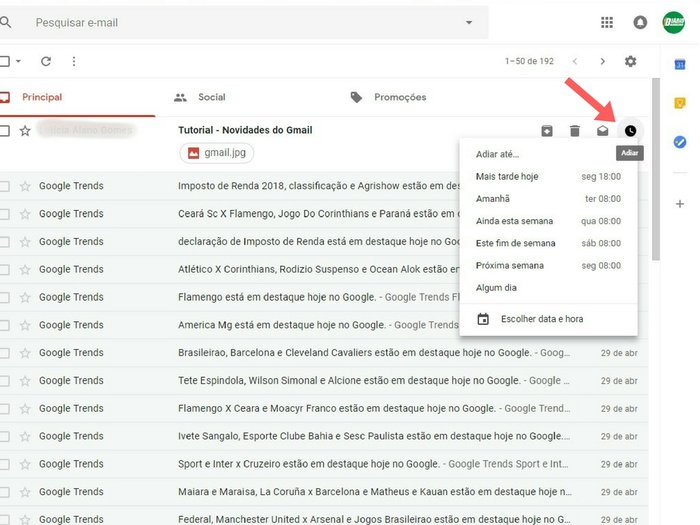Mark the Tutorial email as read
This screenshot has width=700, height=525.
(603, 131)
